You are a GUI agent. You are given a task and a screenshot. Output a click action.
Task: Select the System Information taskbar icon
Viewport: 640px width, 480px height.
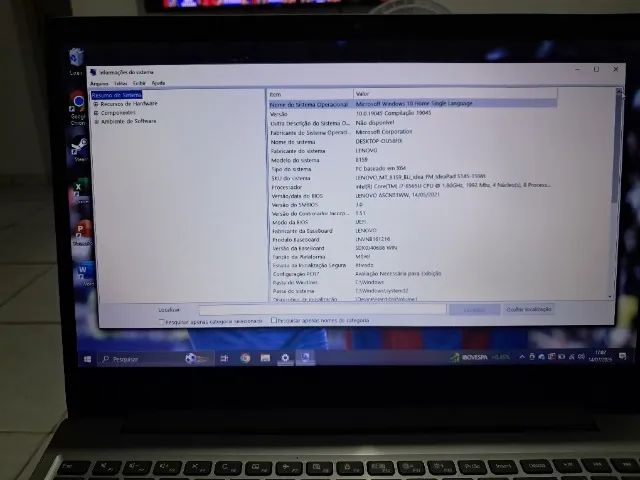tap(305, 358)
